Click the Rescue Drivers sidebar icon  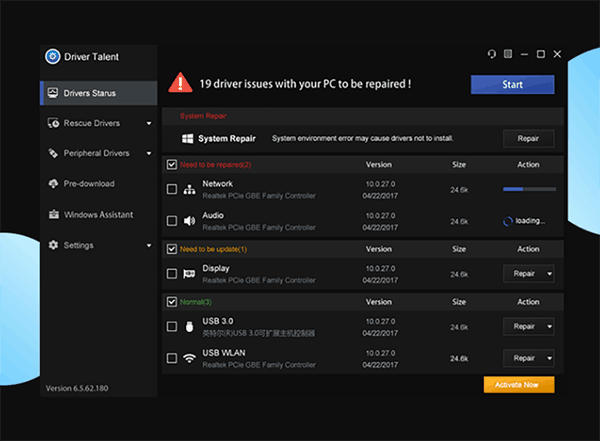pyautogui.click(x=53, y=123)
